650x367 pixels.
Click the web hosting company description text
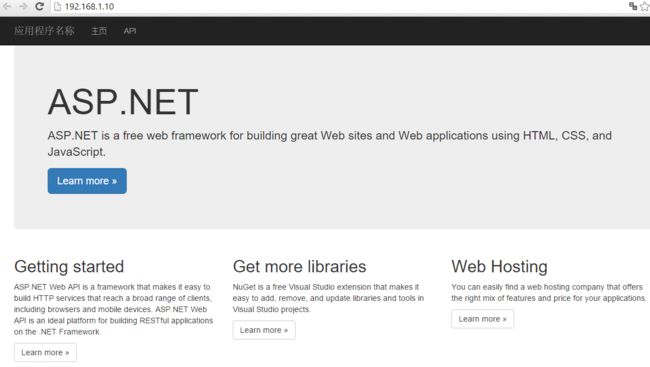[x=549, y=292]
